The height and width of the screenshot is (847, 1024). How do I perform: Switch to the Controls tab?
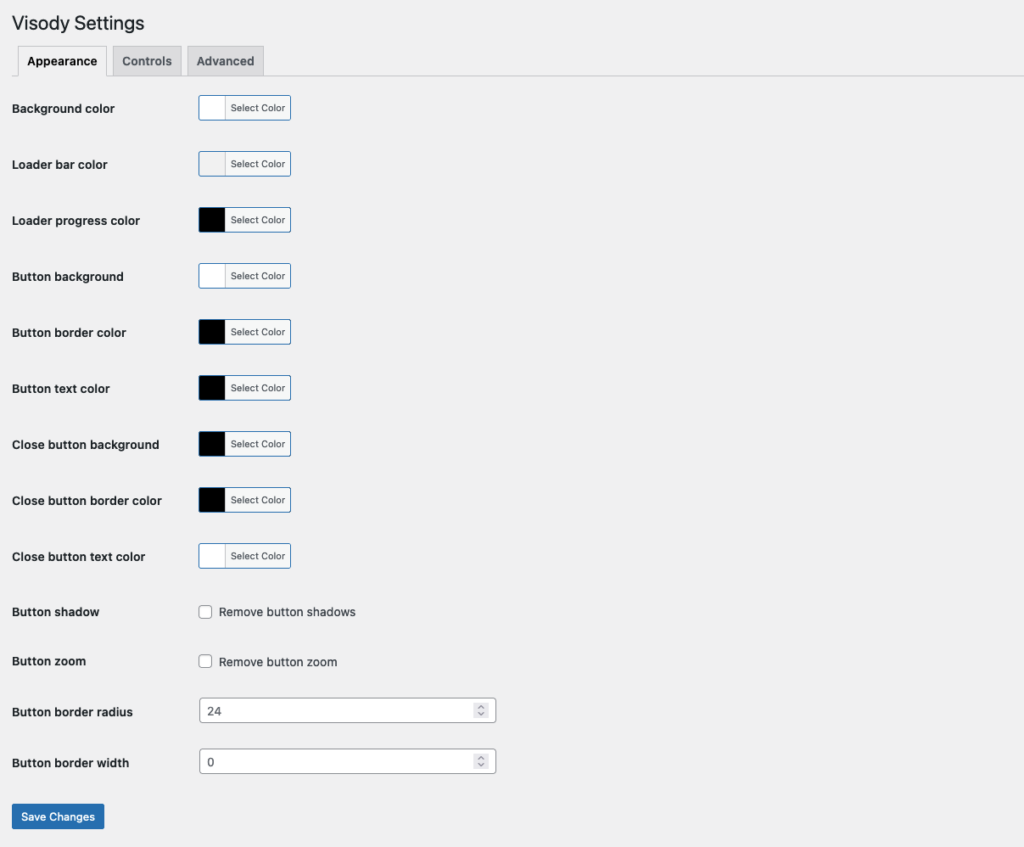coord(147,61)
